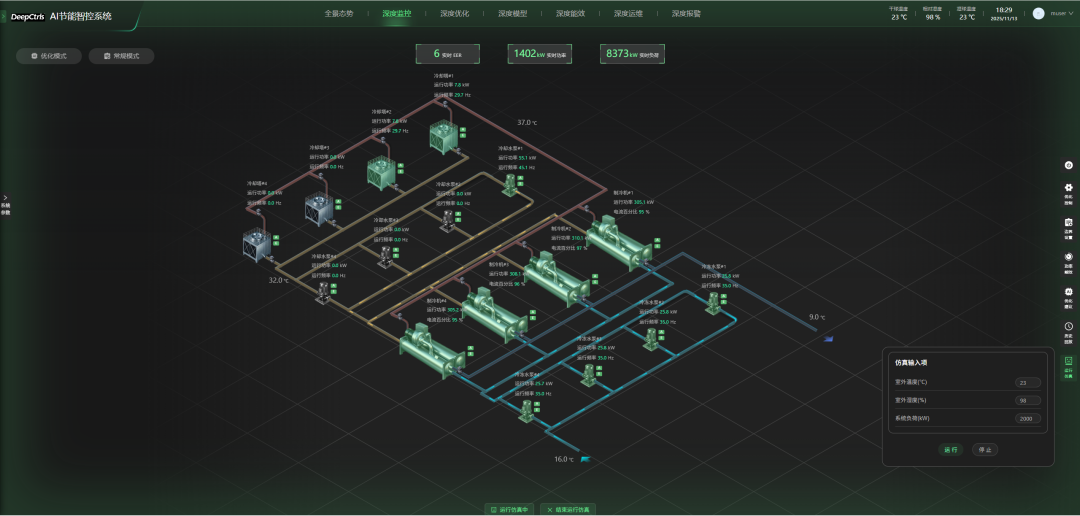The width and height of the screenshot is (1080, 516).
Task: Switch to 常规模式 mode
Action: point(121,56)
